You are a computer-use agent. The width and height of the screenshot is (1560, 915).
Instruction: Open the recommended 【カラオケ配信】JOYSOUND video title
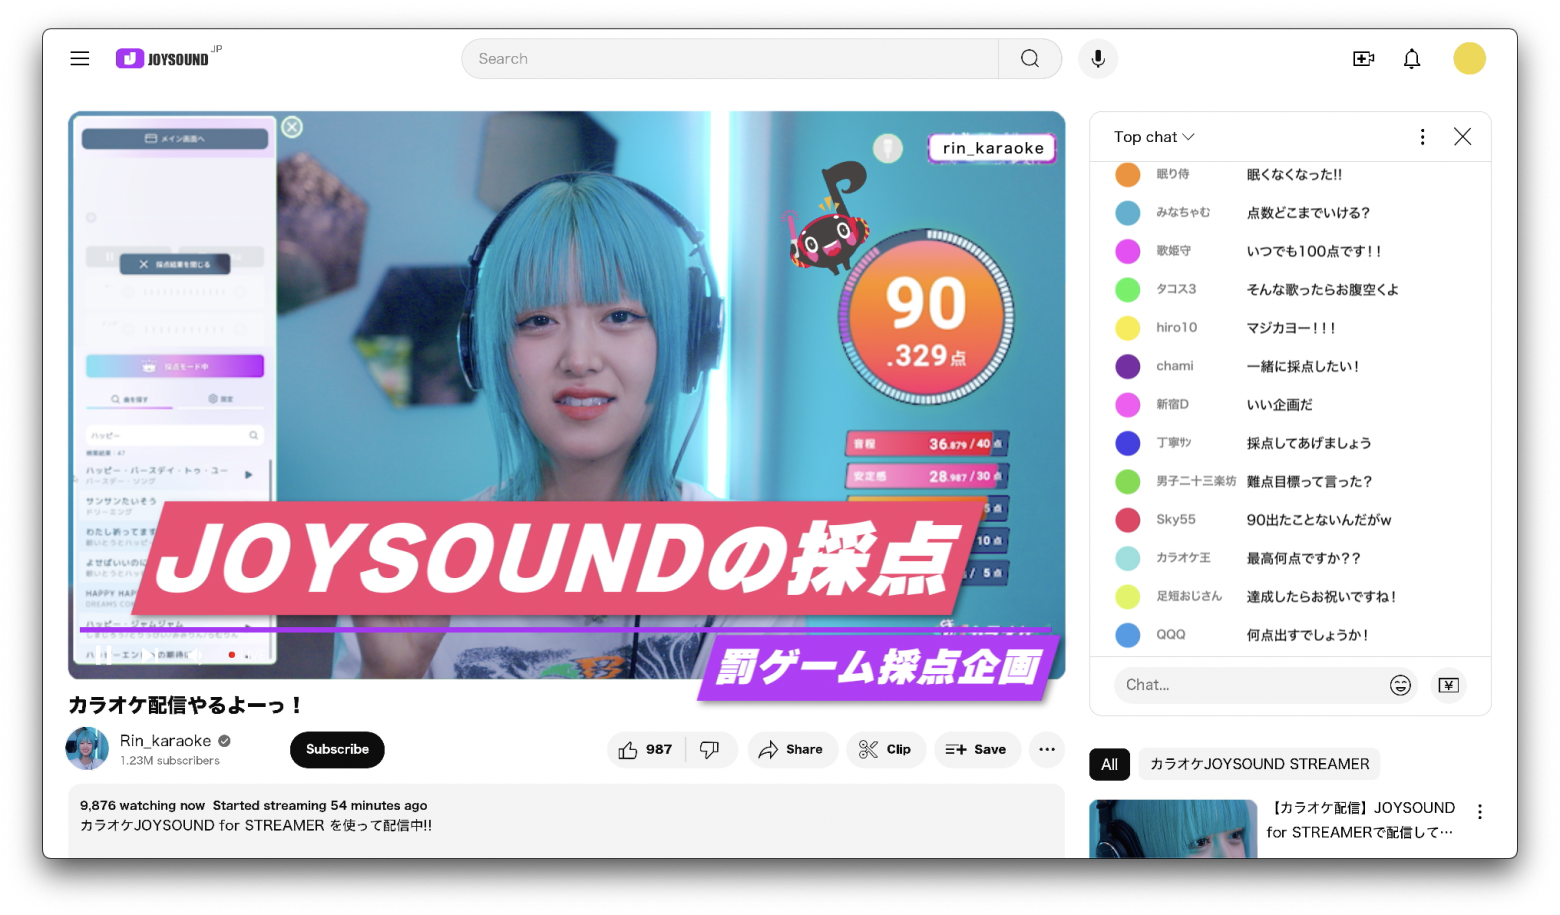1360,820
